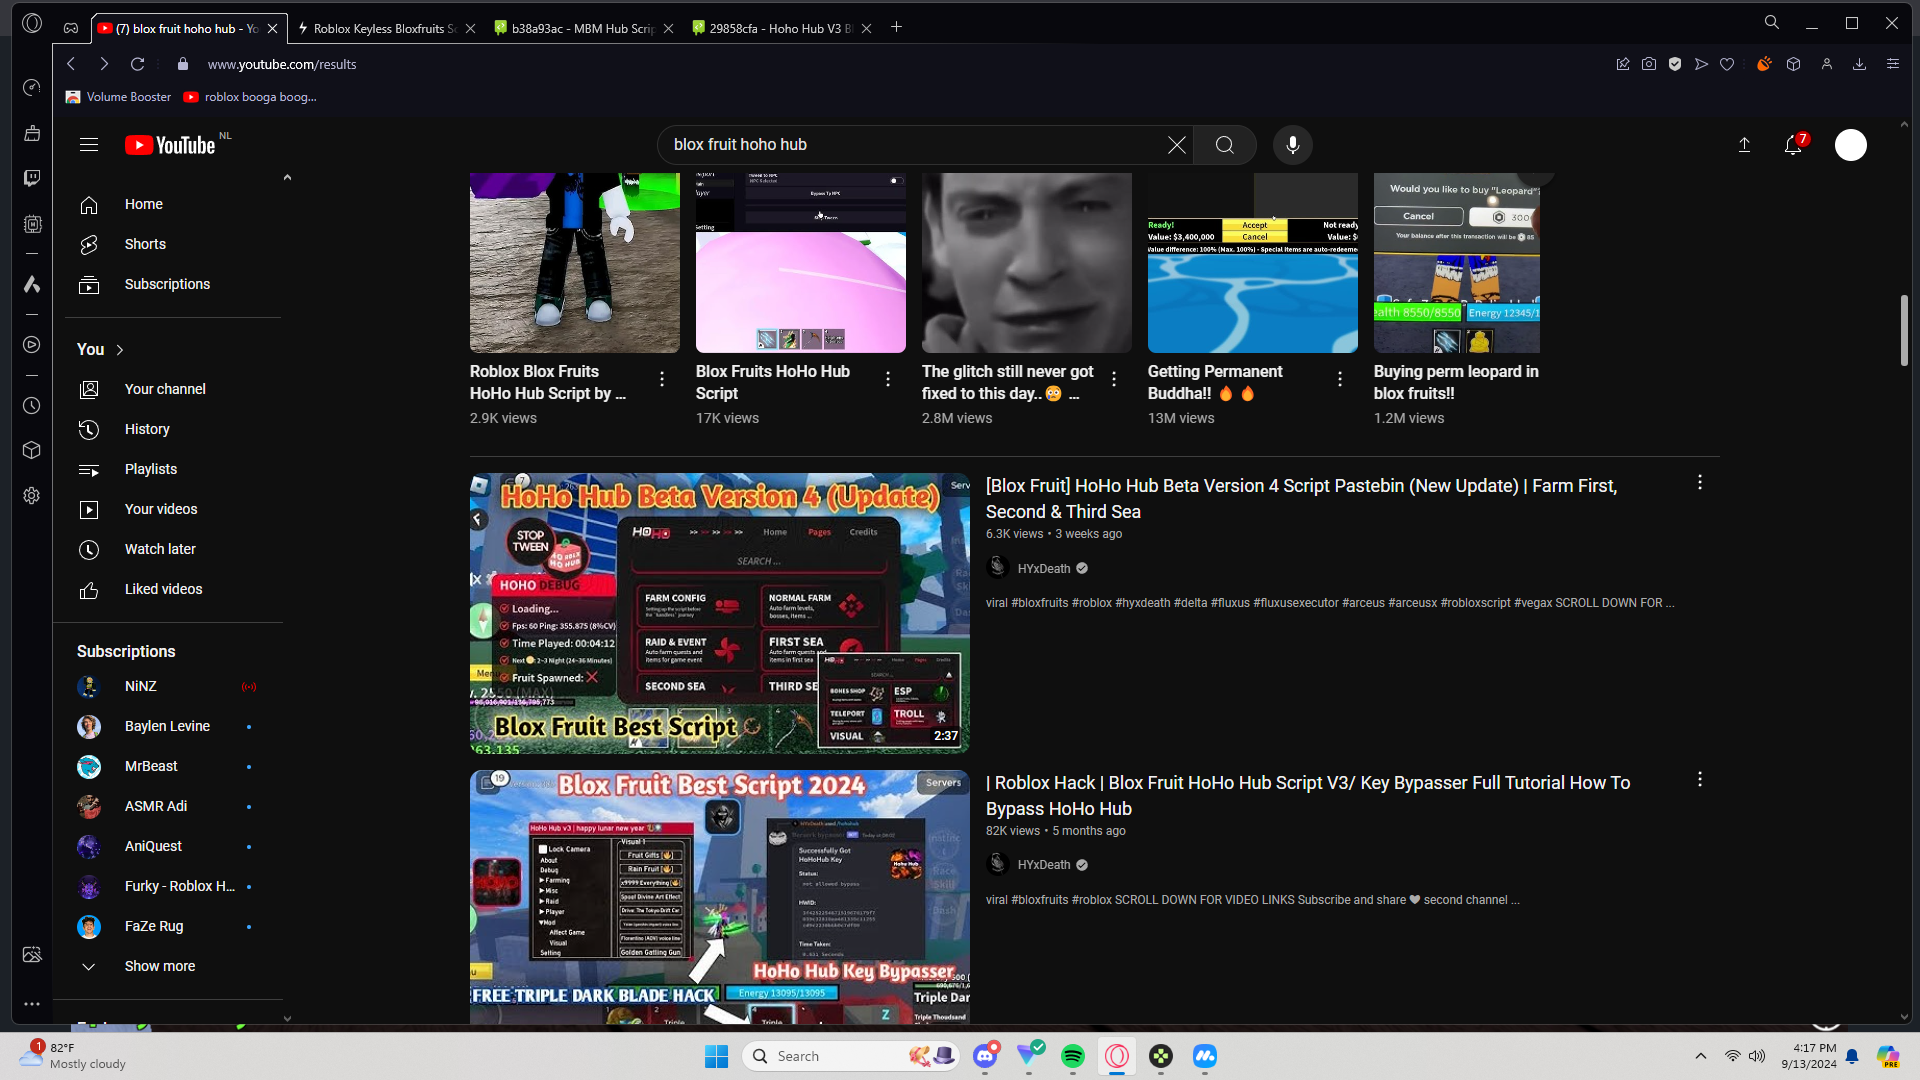The image size is (1920, 1080).
Task: Open the Player icon in Opera sidebar
Action: [x=32, y=345]
